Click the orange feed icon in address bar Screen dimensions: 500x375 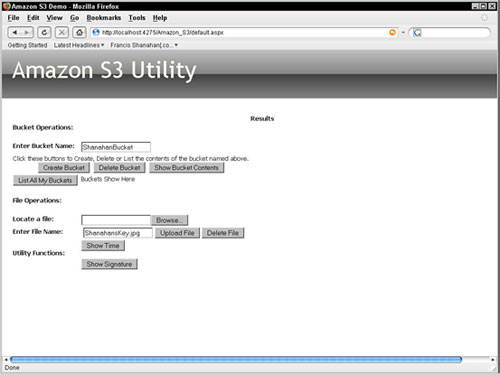[393, 32]
